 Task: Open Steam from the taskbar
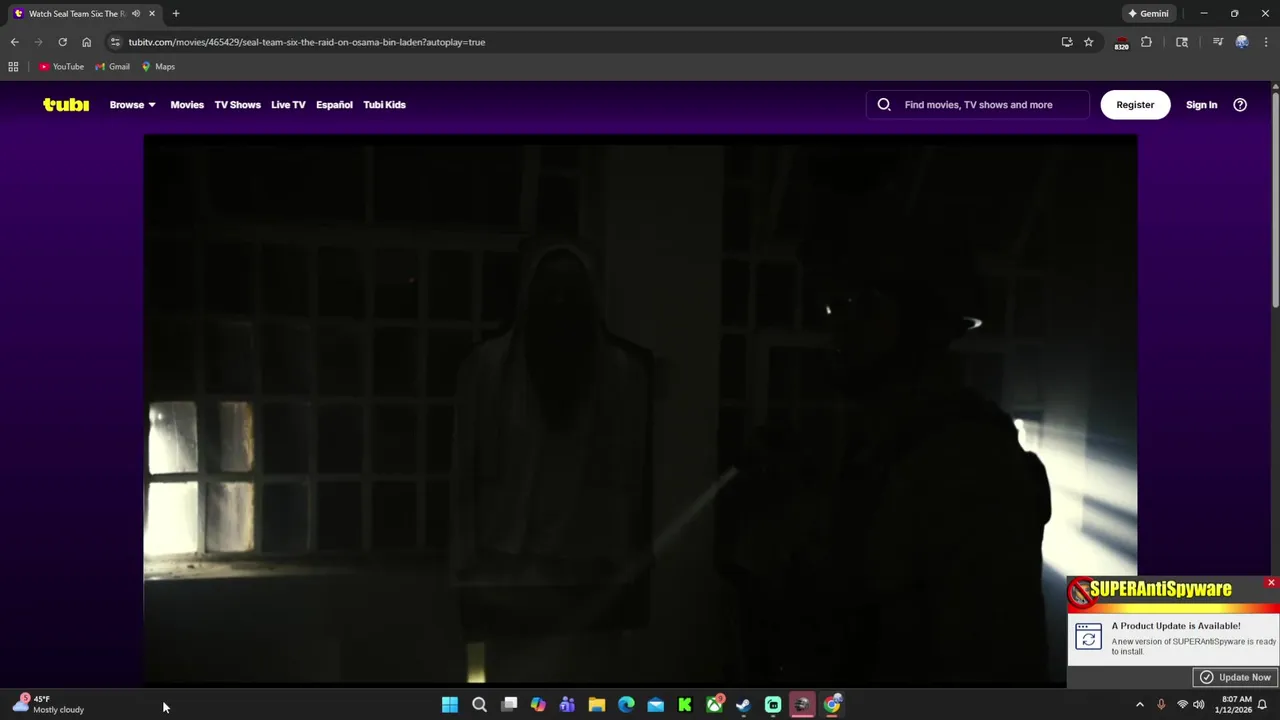click(x=743, y=705)
